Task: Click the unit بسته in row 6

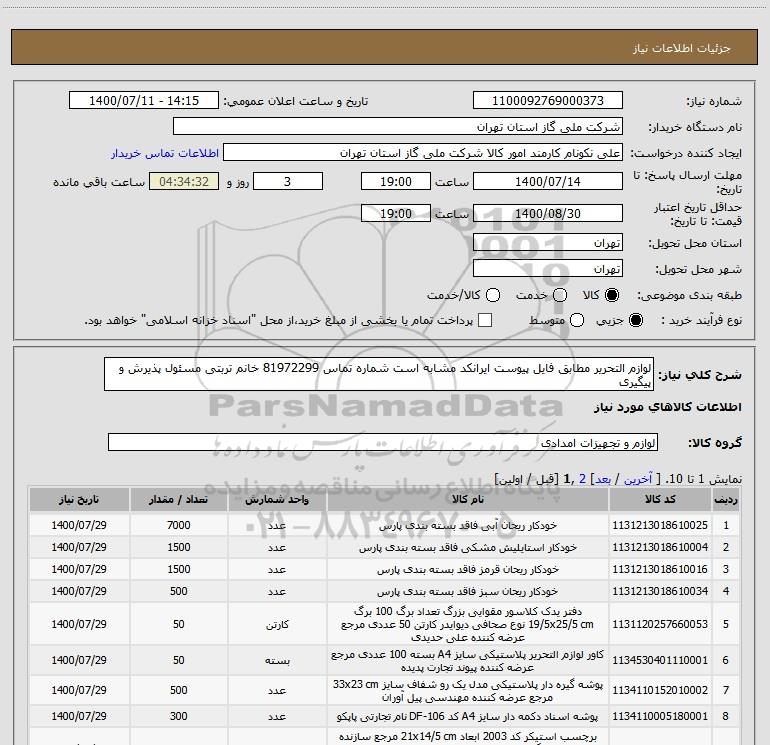Action: (277, 661)
